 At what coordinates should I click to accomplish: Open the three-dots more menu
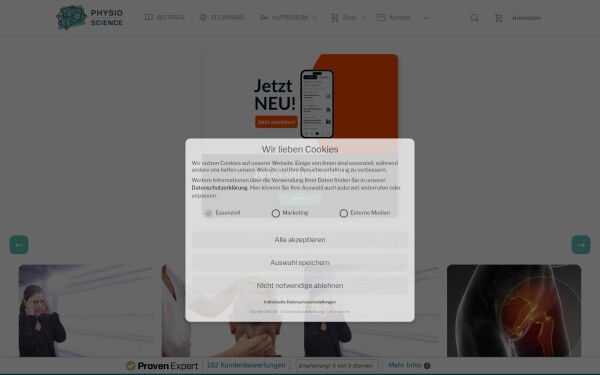pos(426,18)
